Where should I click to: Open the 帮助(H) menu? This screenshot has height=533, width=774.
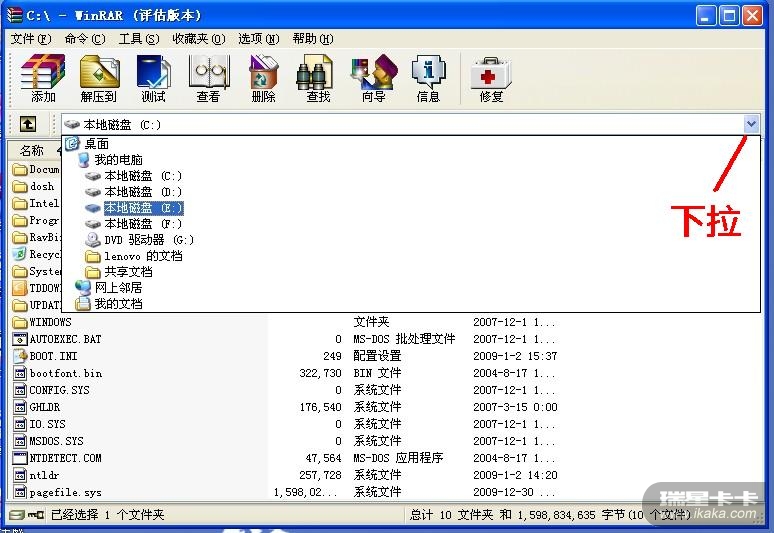(313, 38)
